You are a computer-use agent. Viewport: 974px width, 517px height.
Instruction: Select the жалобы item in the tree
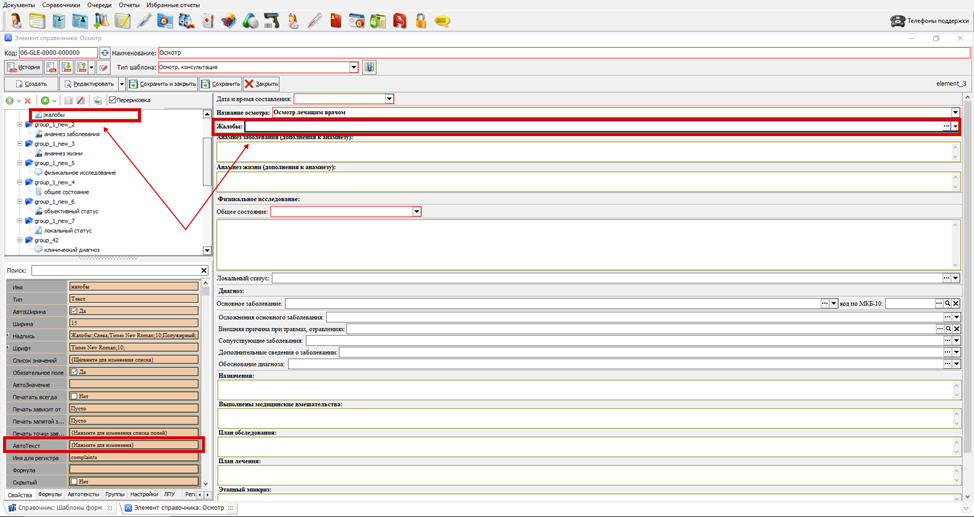(x=54, y=115)
